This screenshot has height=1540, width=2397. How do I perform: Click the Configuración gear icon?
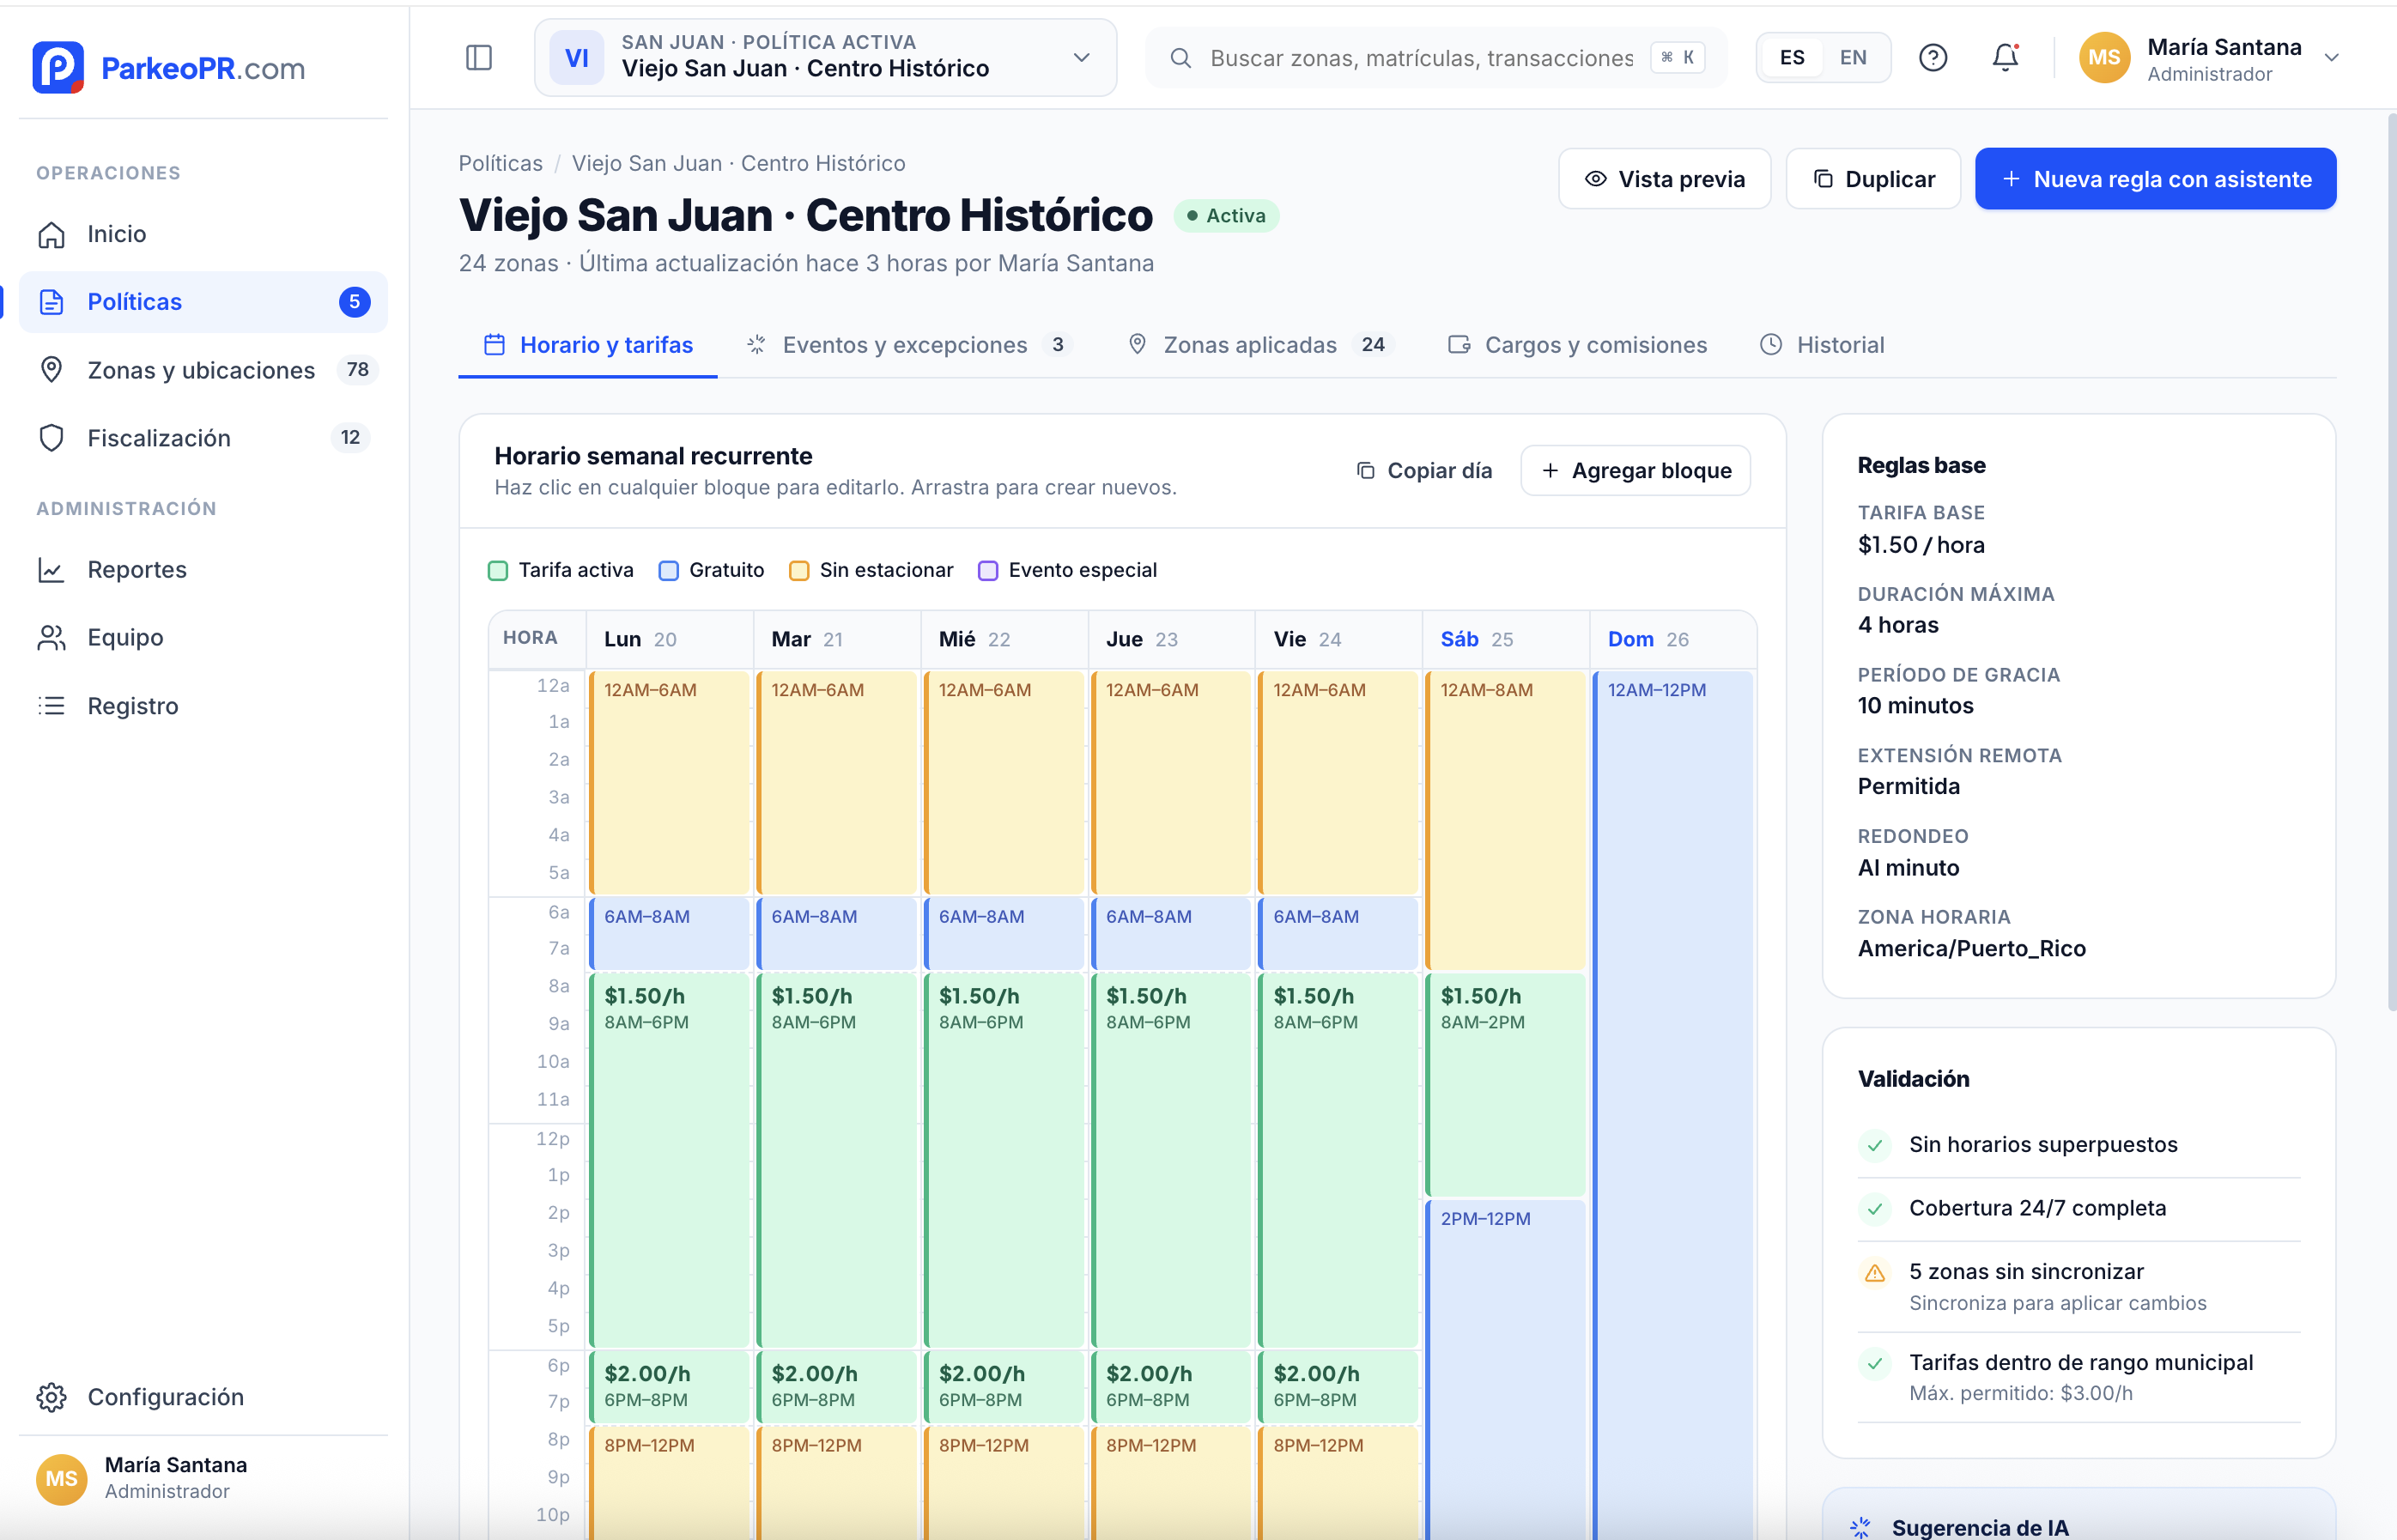point(52,1397)
